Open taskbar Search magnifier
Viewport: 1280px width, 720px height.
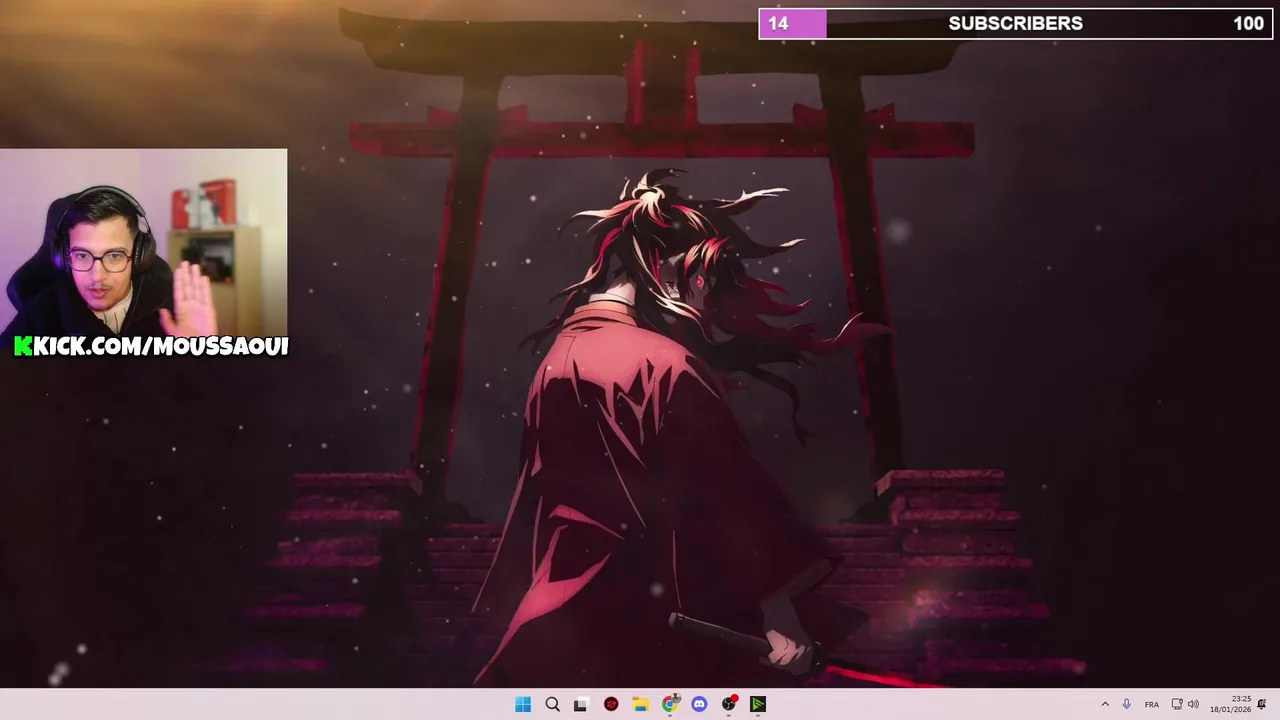tap(552, 704)
